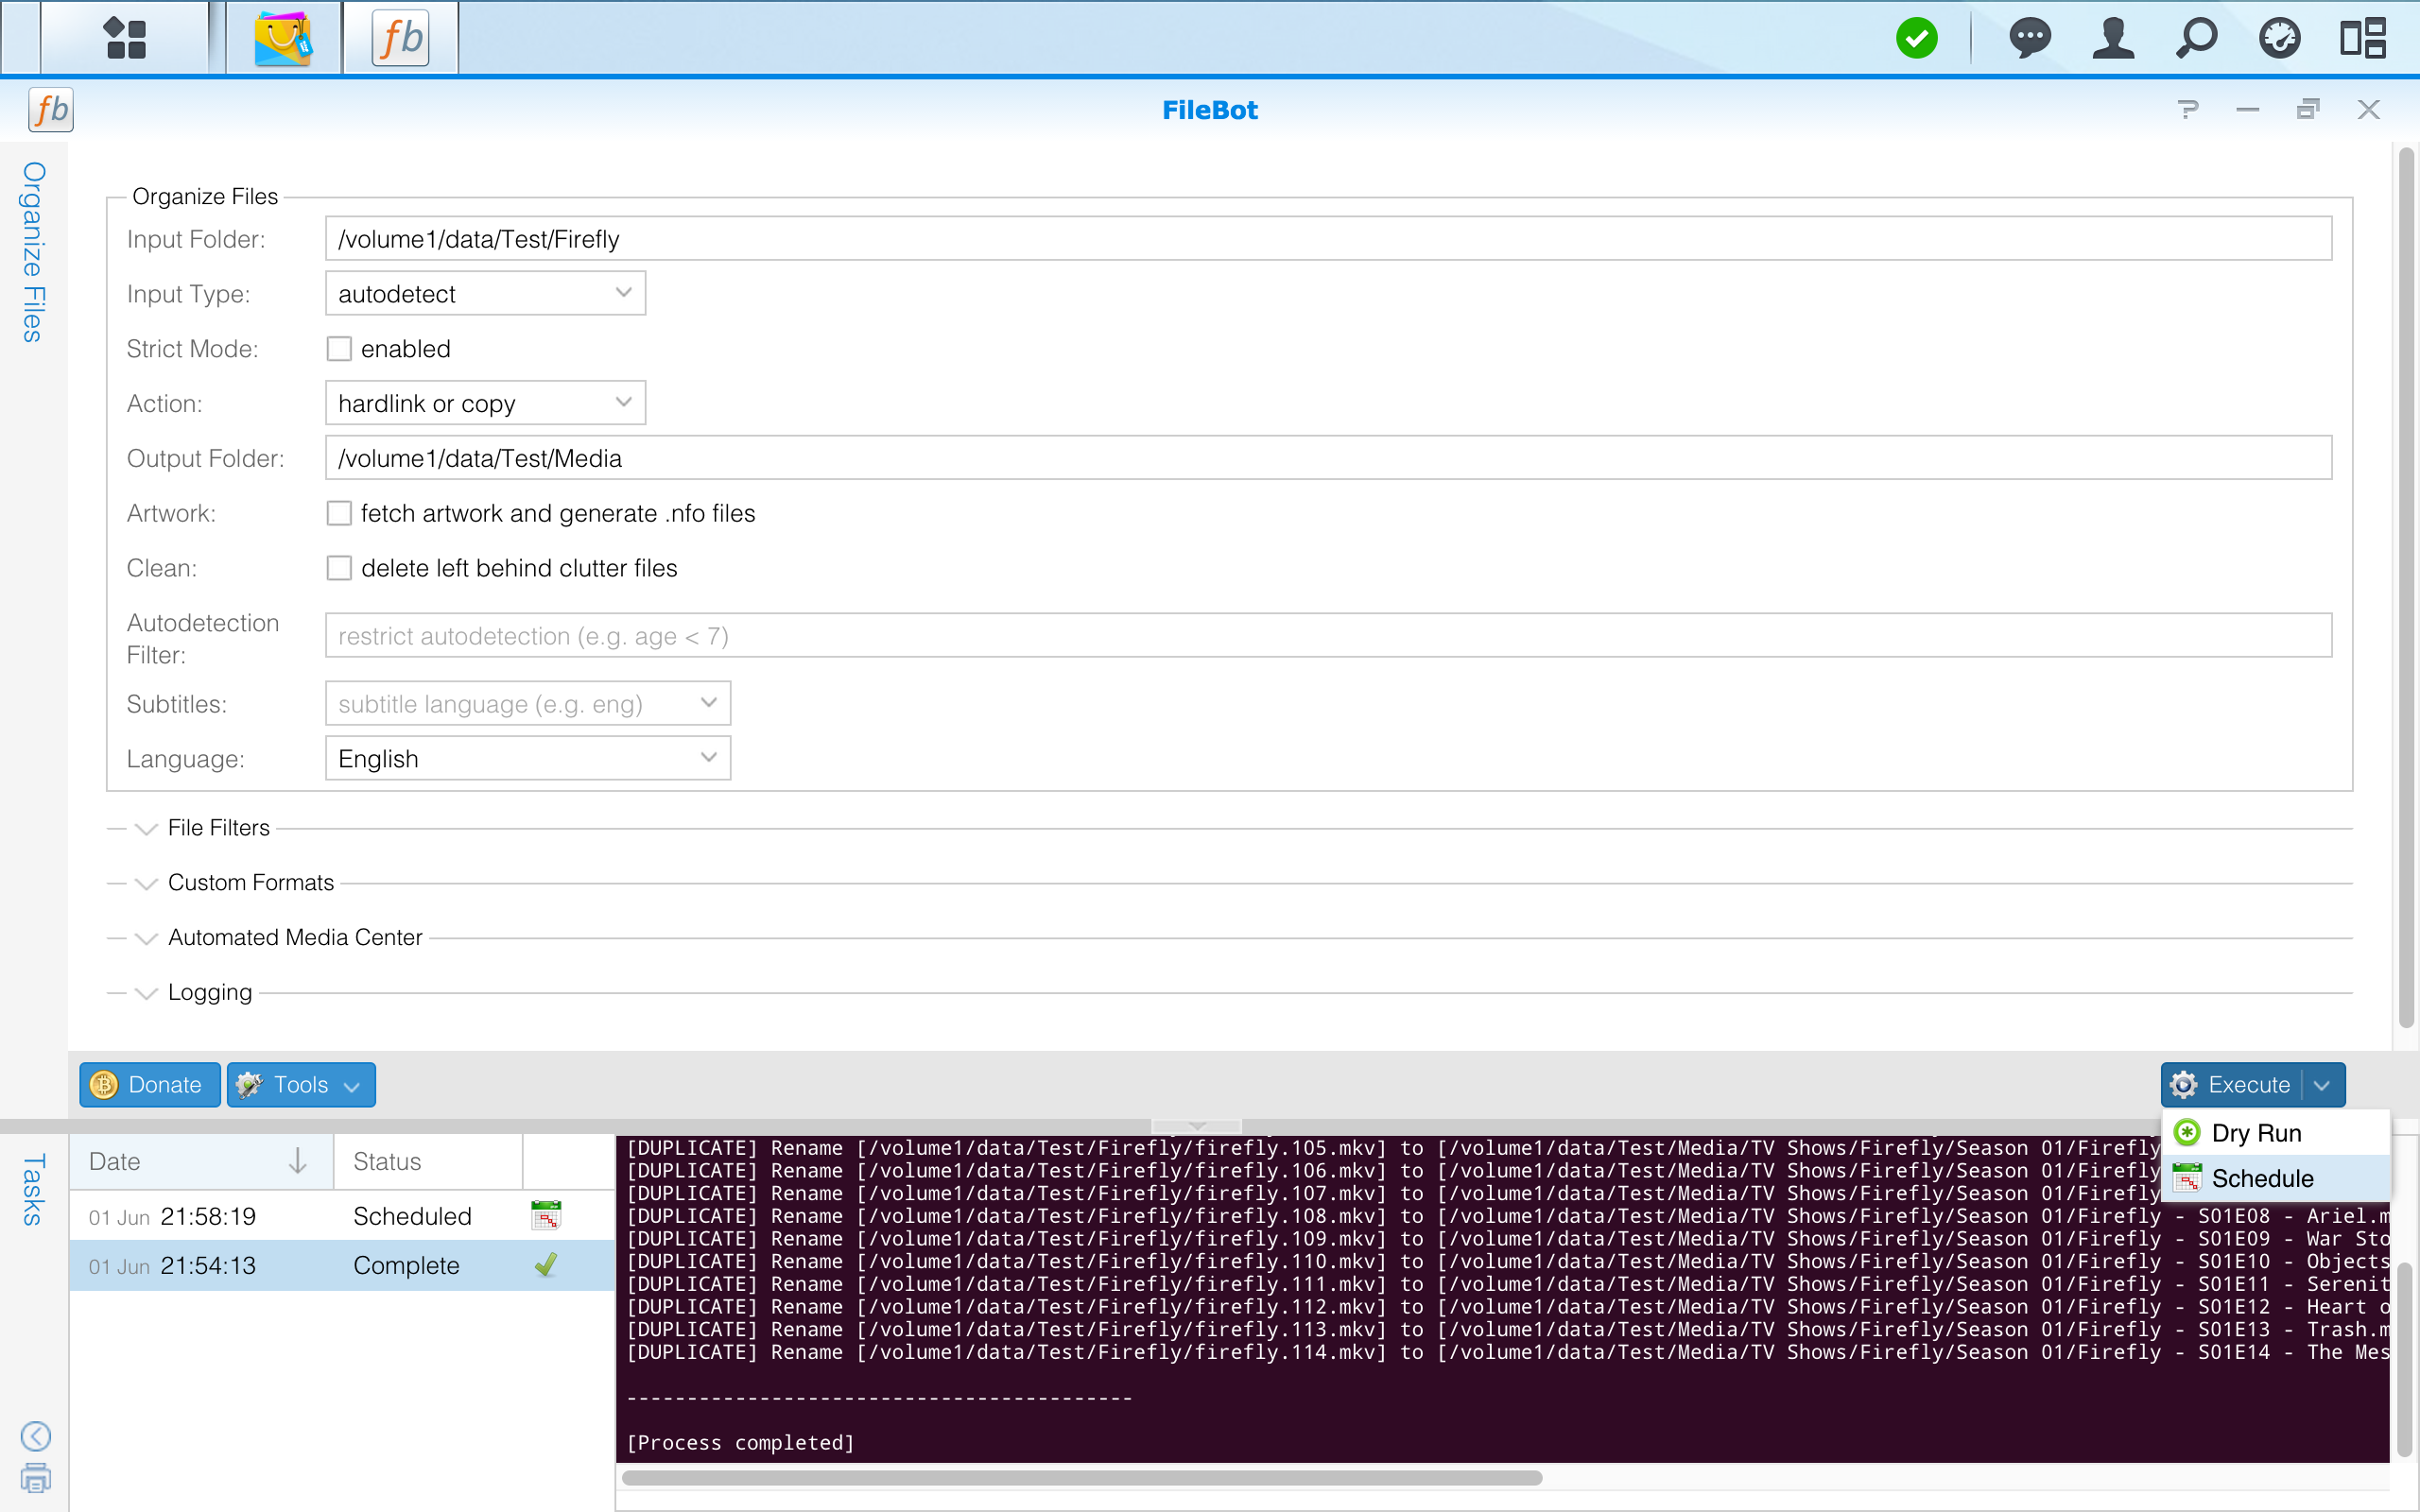The width and height of the screenshot is (2420, 1512).
Task: Open the Action hardlink or copy dropdown
Action: point(485,403)
